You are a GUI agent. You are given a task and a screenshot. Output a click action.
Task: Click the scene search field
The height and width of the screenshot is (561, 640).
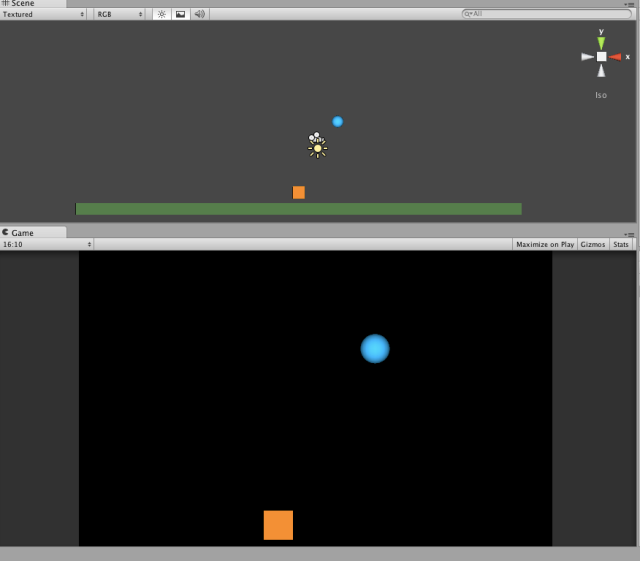[x=547, y=14]
